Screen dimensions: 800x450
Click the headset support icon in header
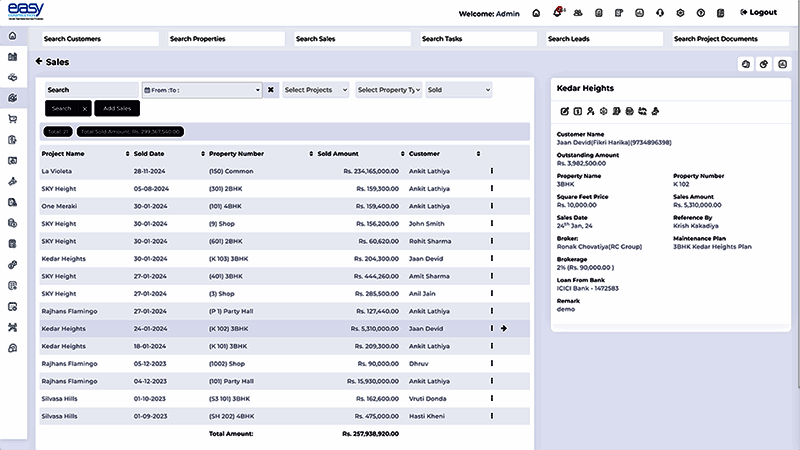pos(660,13)
